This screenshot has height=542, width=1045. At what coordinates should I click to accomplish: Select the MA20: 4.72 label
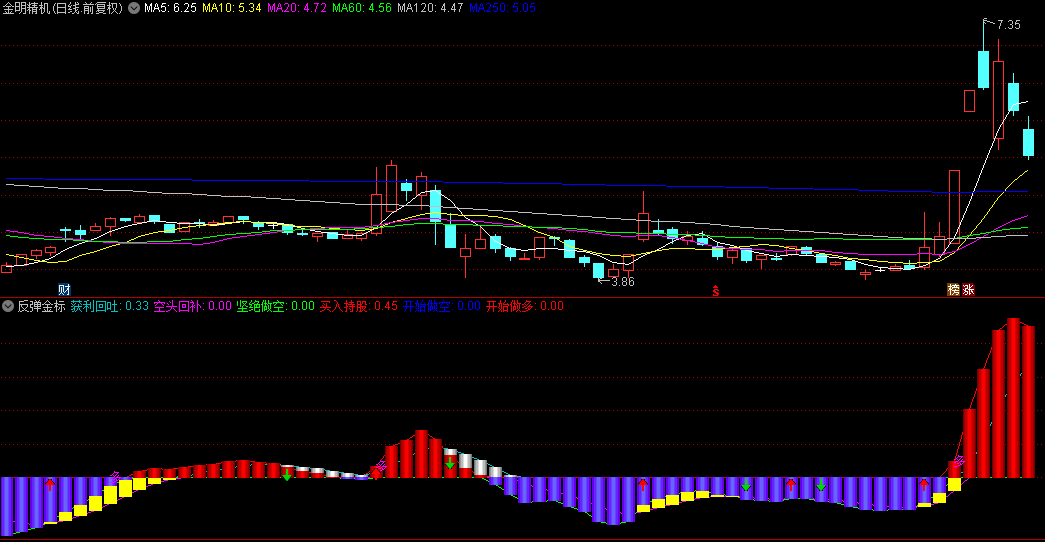point(297,8)
